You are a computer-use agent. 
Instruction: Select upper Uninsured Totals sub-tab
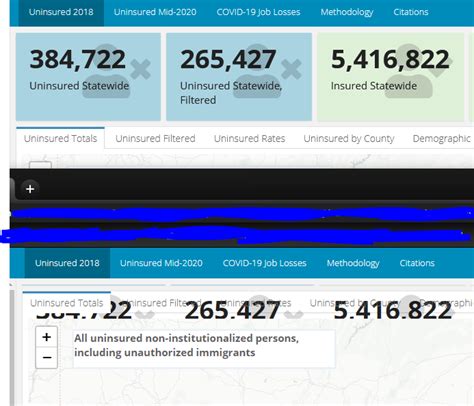click(x=60, y=138)
